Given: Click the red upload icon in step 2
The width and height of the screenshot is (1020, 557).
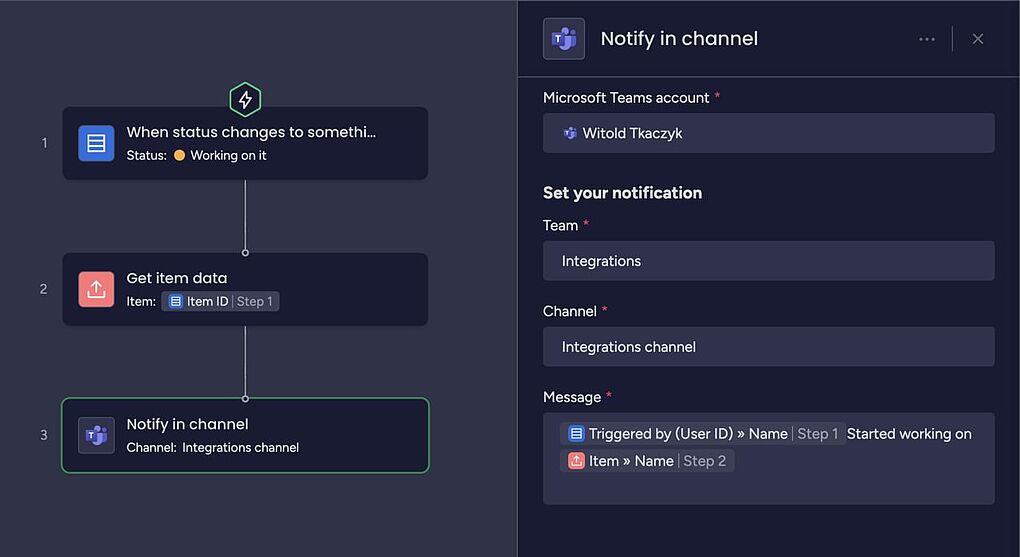Looking at the screenshot, I should pos(96,289).
